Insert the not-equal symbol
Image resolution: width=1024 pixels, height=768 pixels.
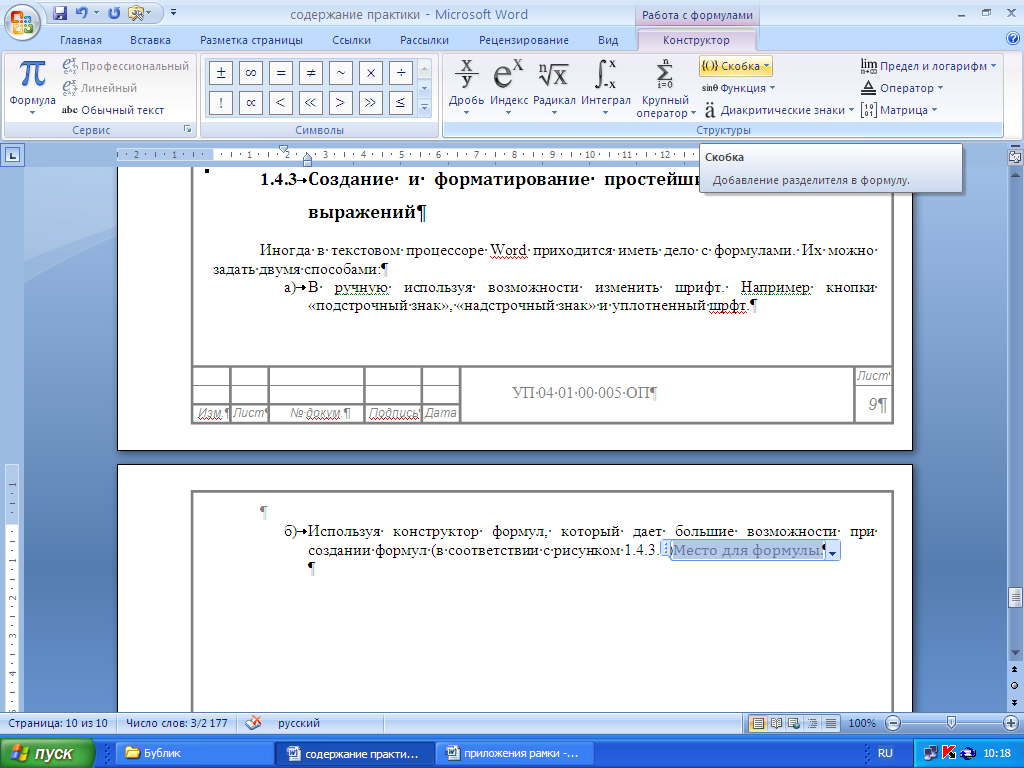(311, 73)
